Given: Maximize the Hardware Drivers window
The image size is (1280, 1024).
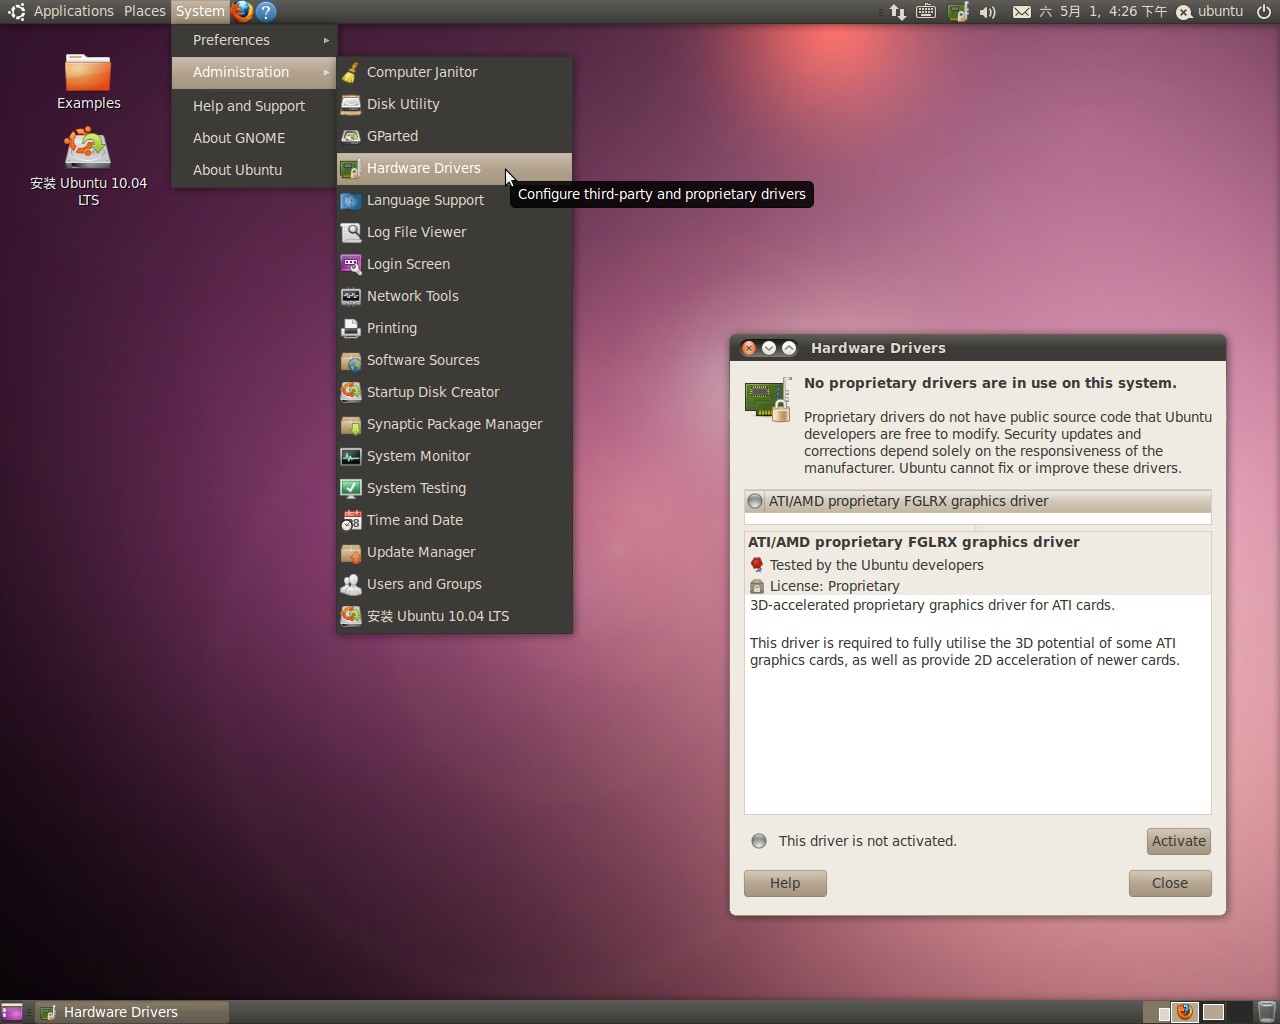Looking at the screenshot, I should (789, 348).
